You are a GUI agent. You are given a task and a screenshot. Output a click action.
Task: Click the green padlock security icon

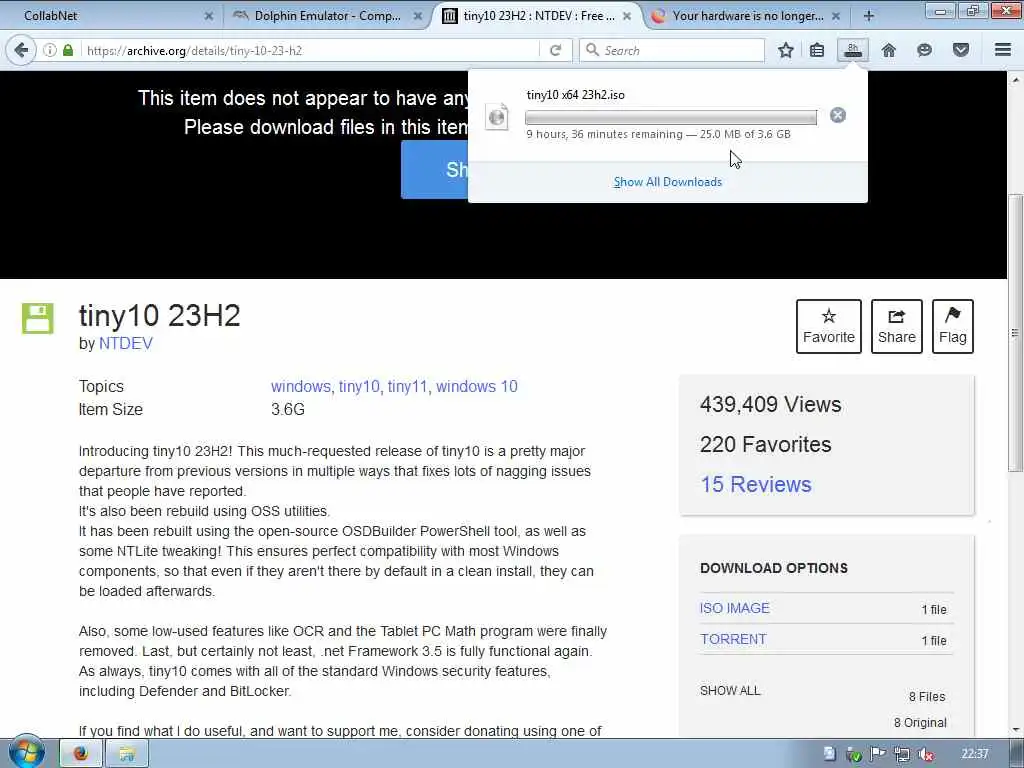68,50
